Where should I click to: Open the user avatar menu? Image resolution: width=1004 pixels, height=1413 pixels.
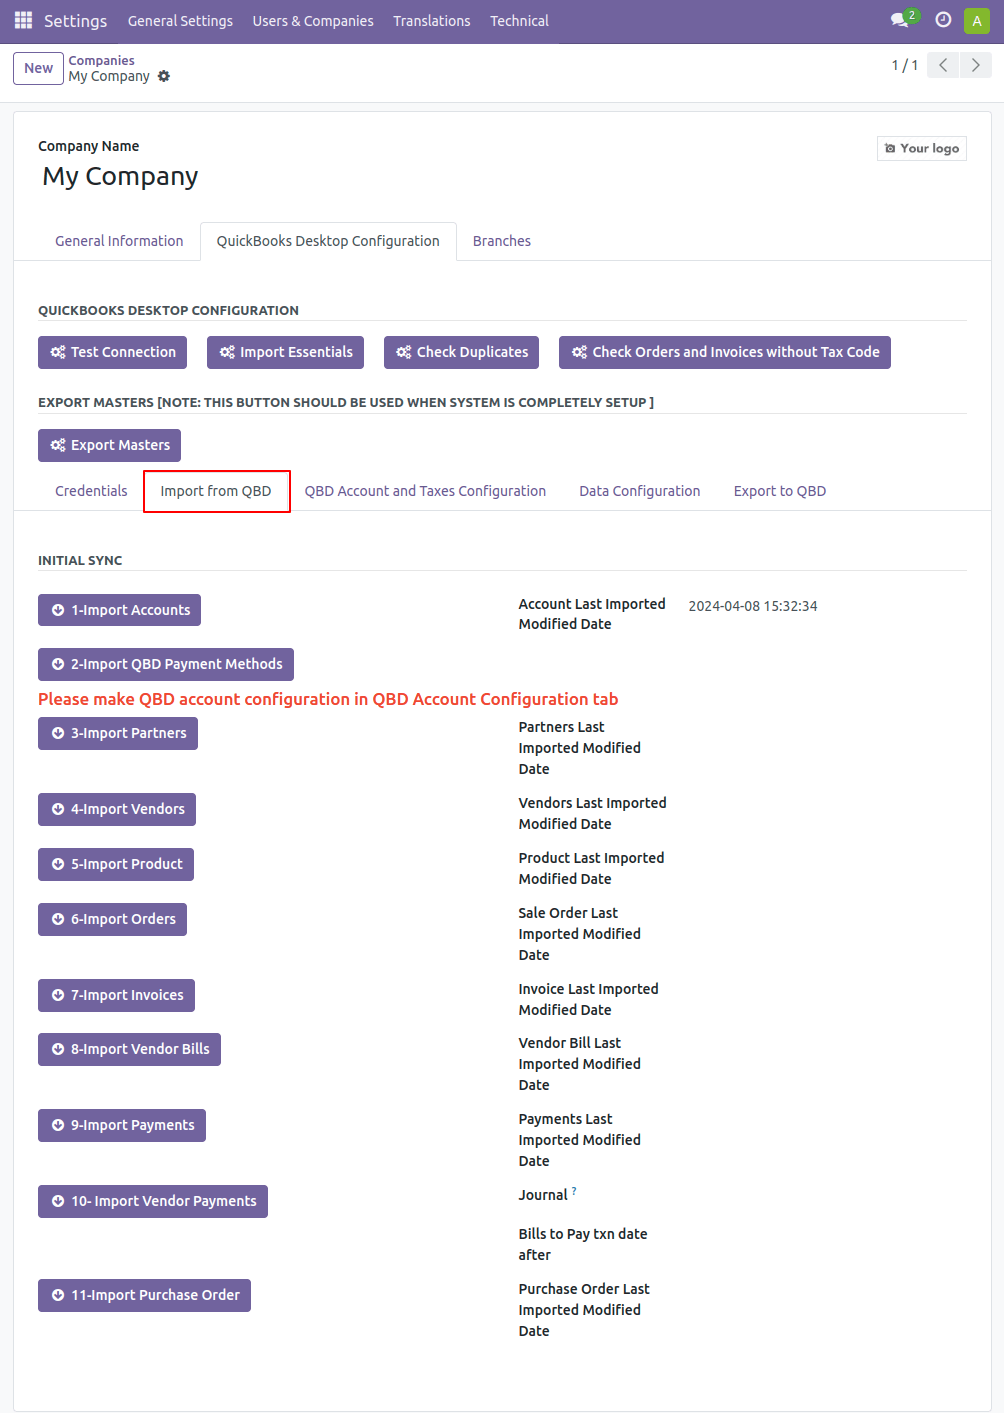point(977,20)
